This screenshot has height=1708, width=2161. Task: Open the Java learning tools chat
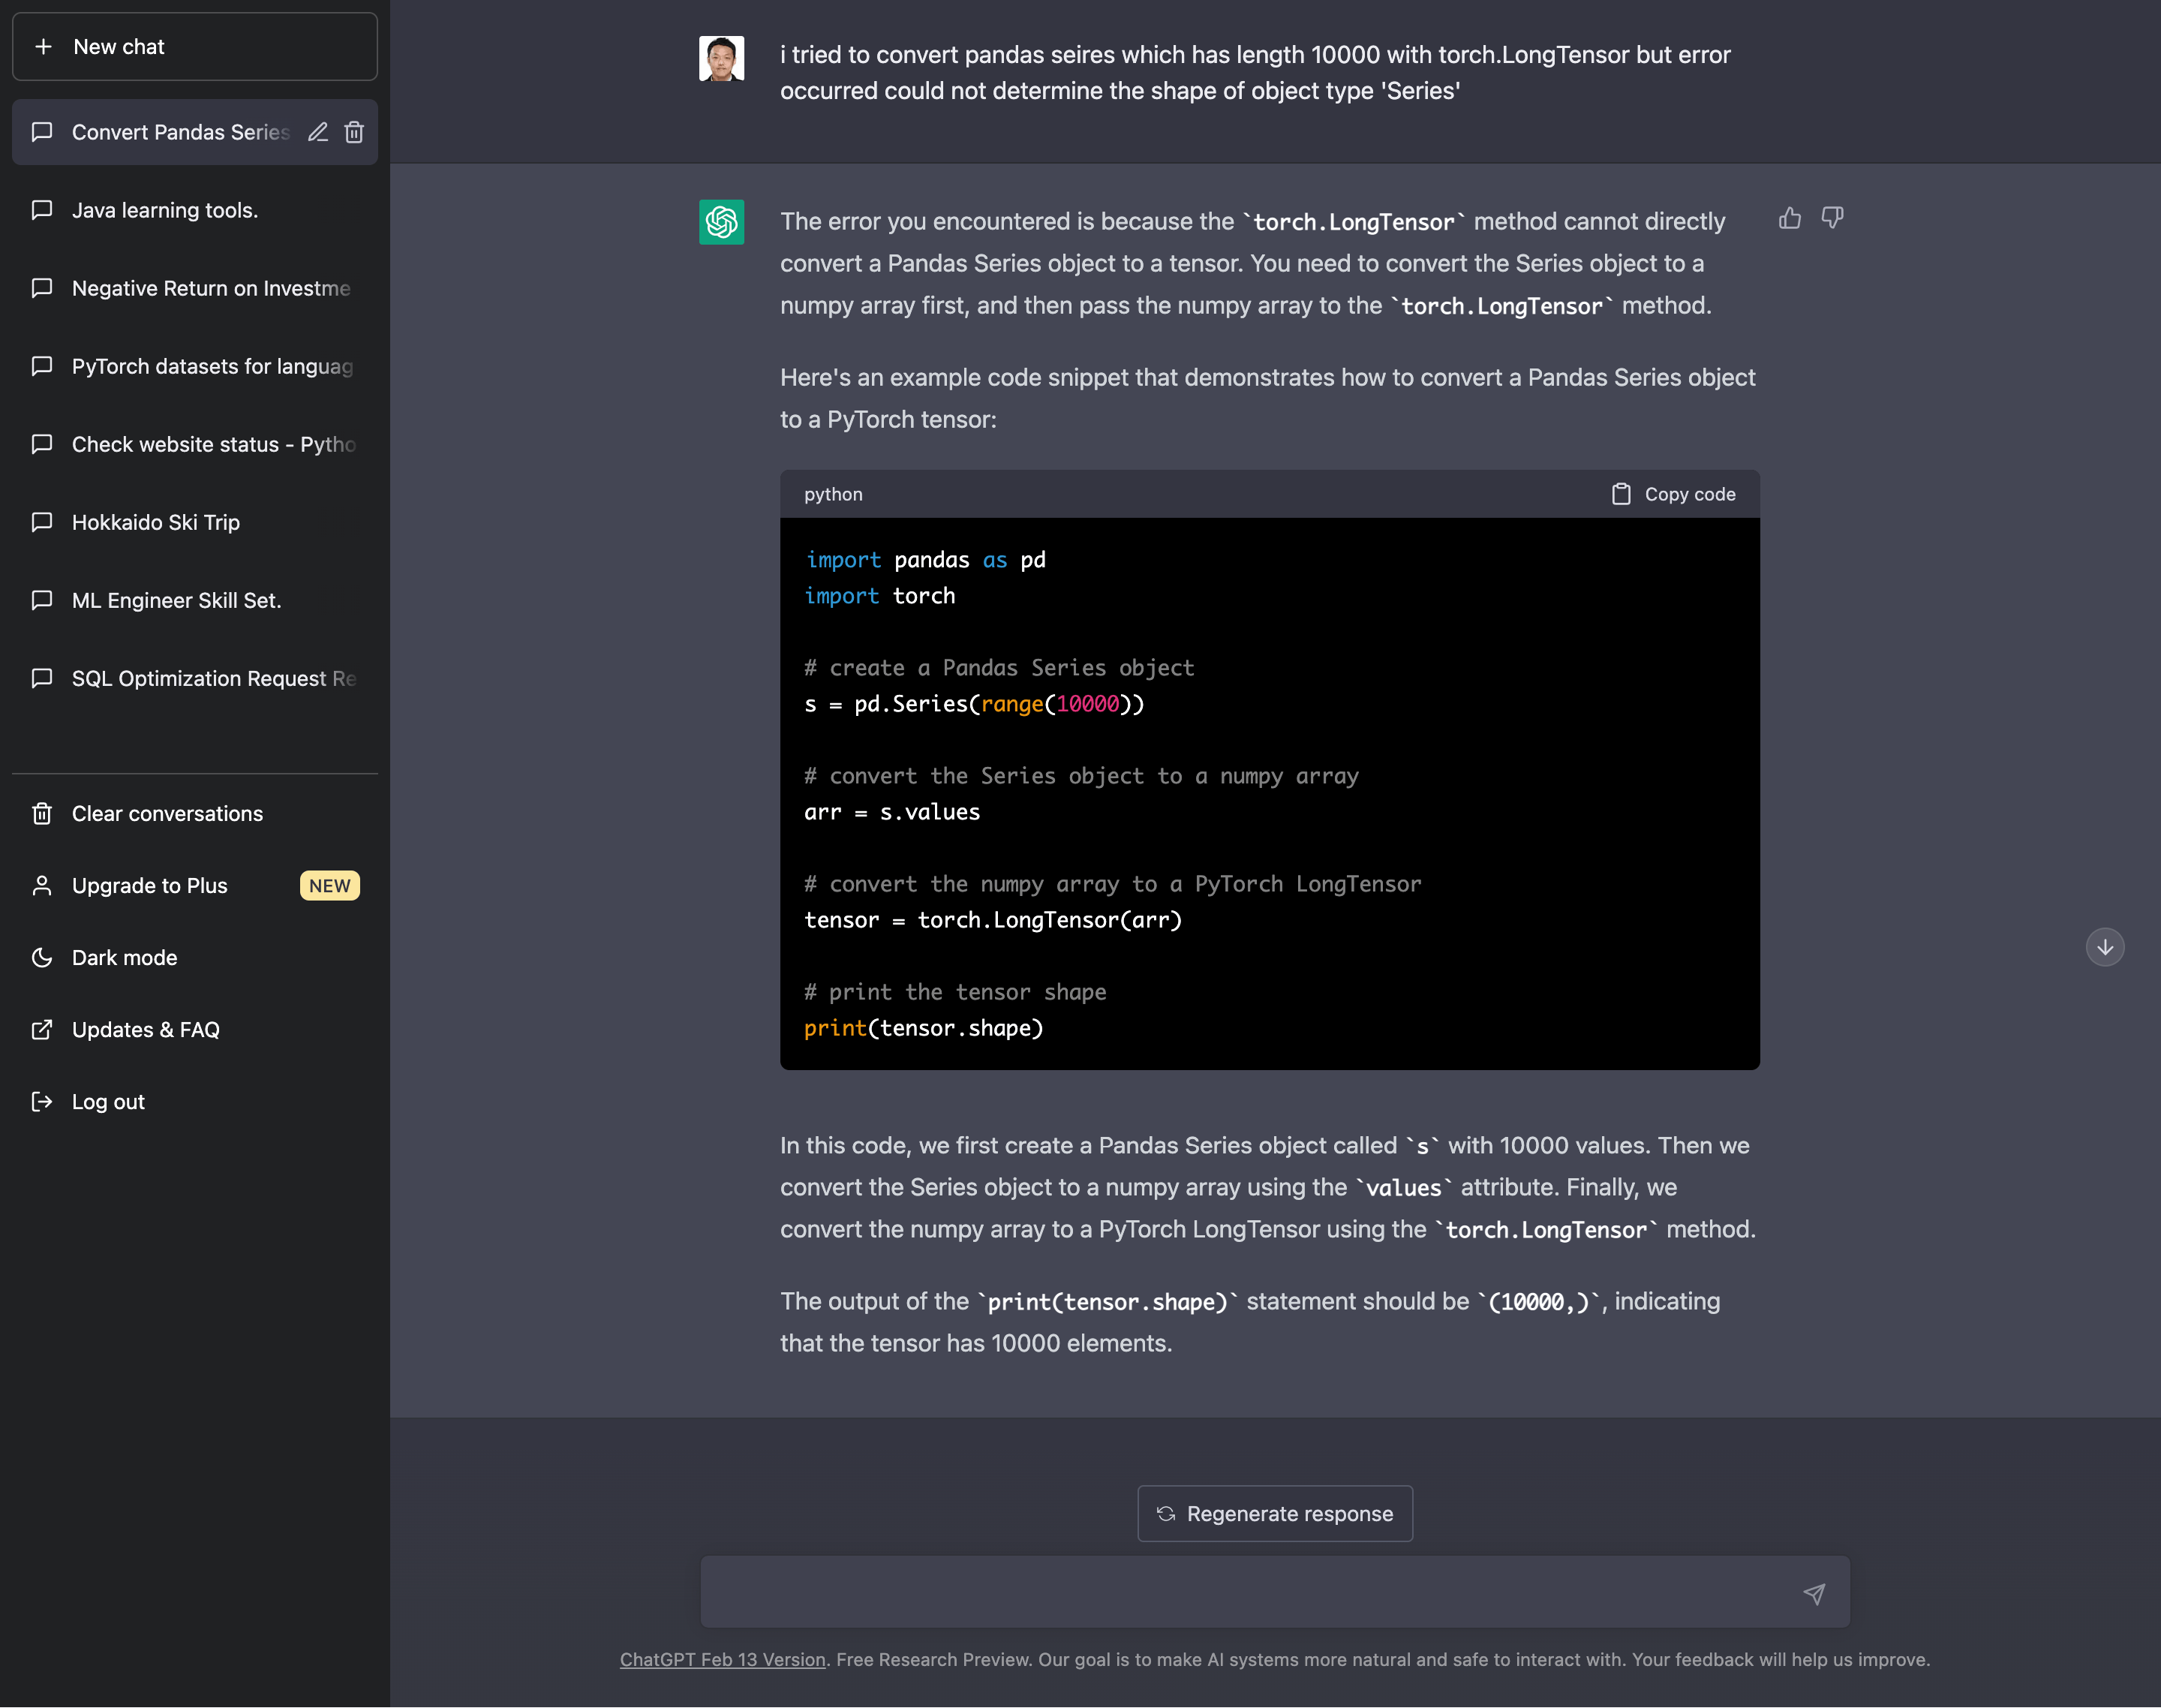tap(194, 210)
